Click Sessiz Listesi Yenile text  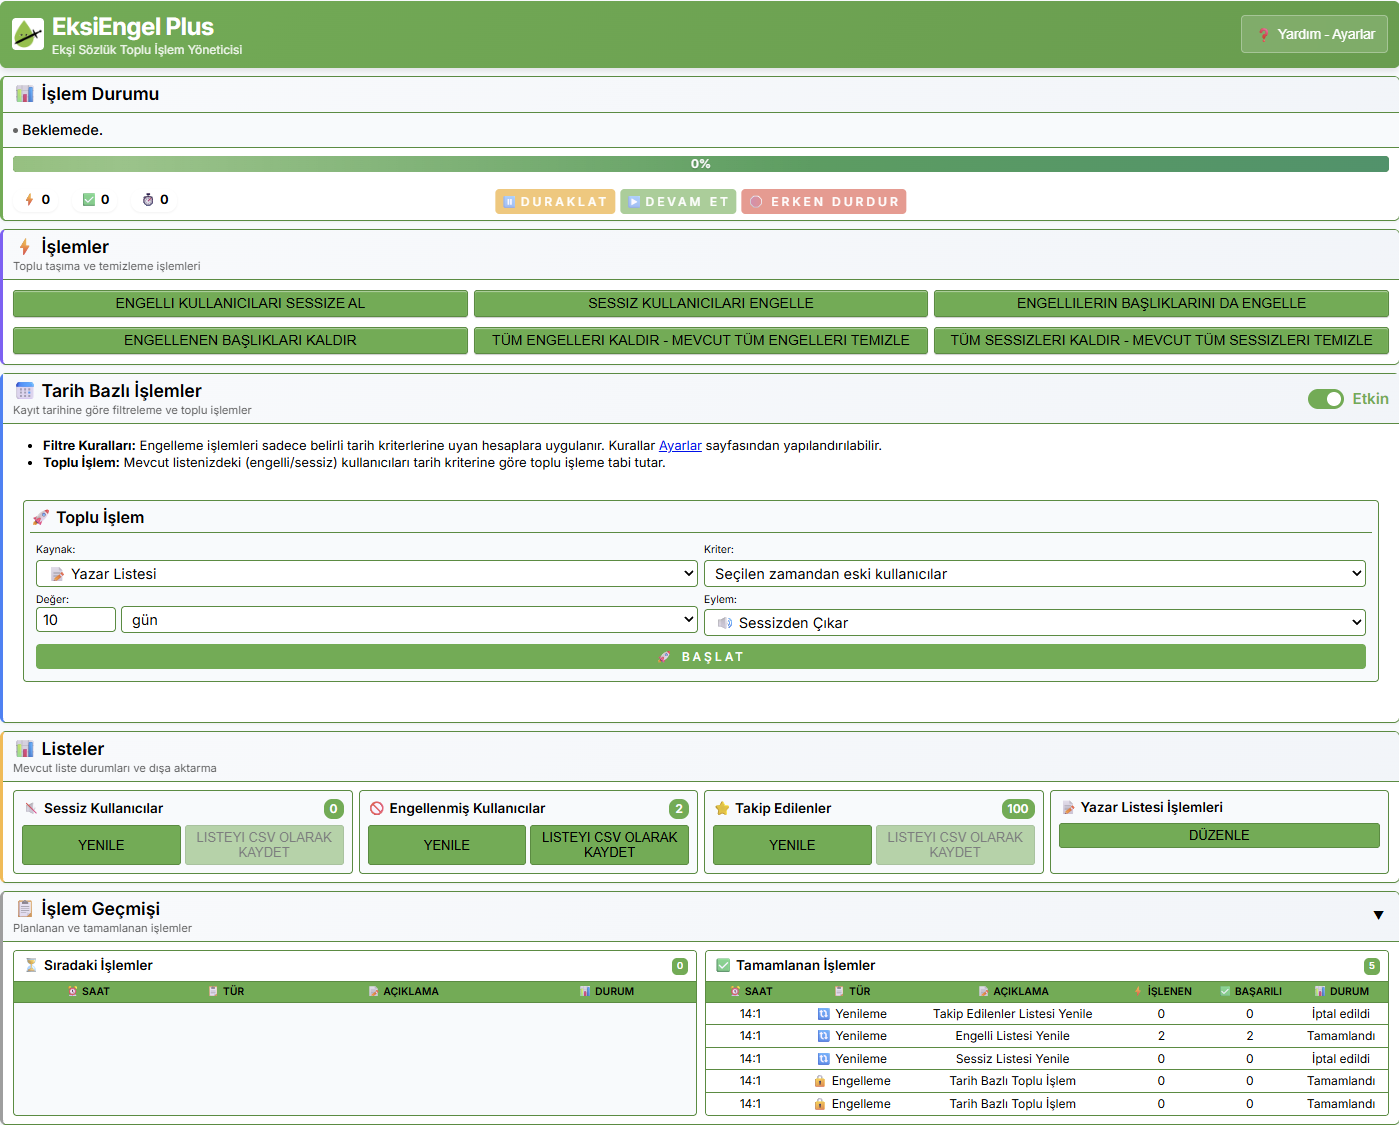[1012, 1059]
